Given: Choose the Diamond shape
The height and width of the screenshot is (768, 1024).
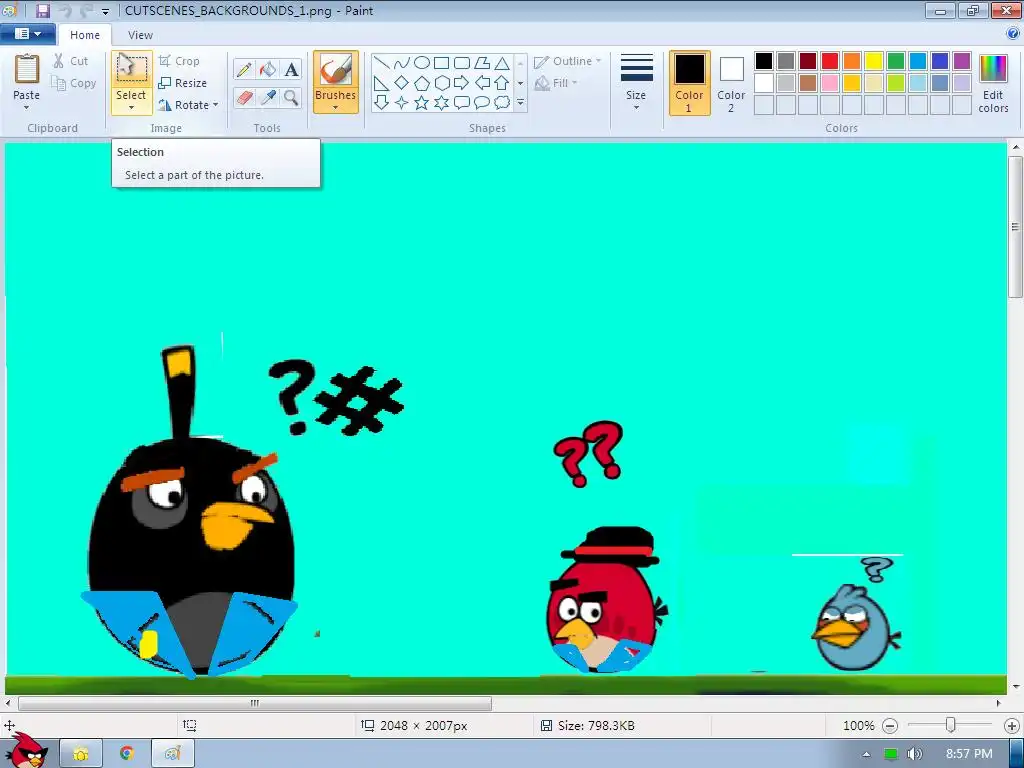Looking at the screenshot, I should tap(402, 83).
